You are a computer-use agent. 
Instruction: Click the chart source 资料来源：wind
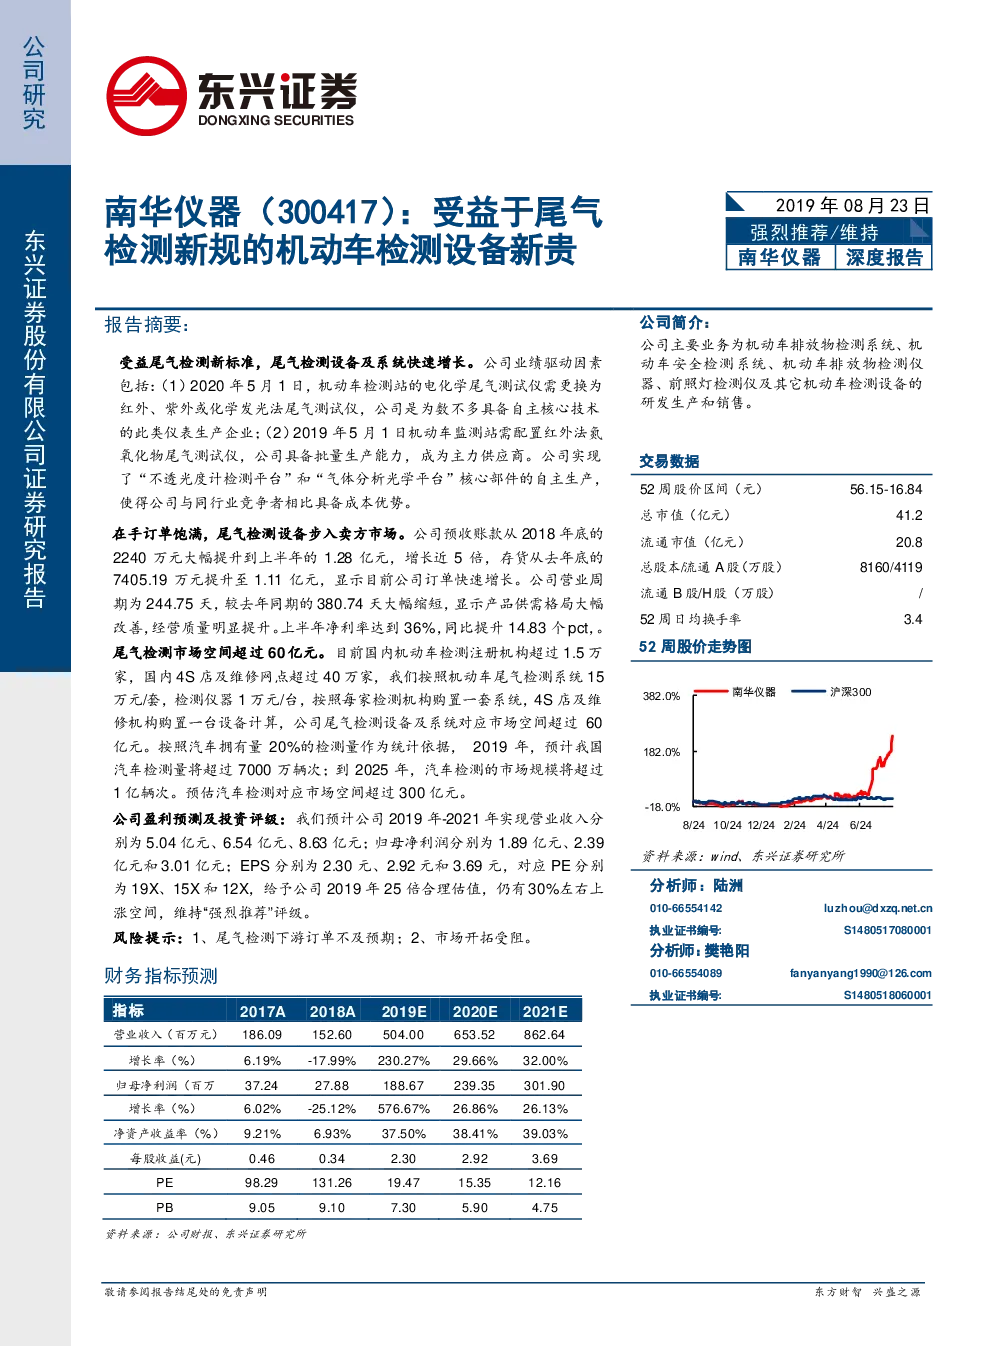[x=743, y=856]
